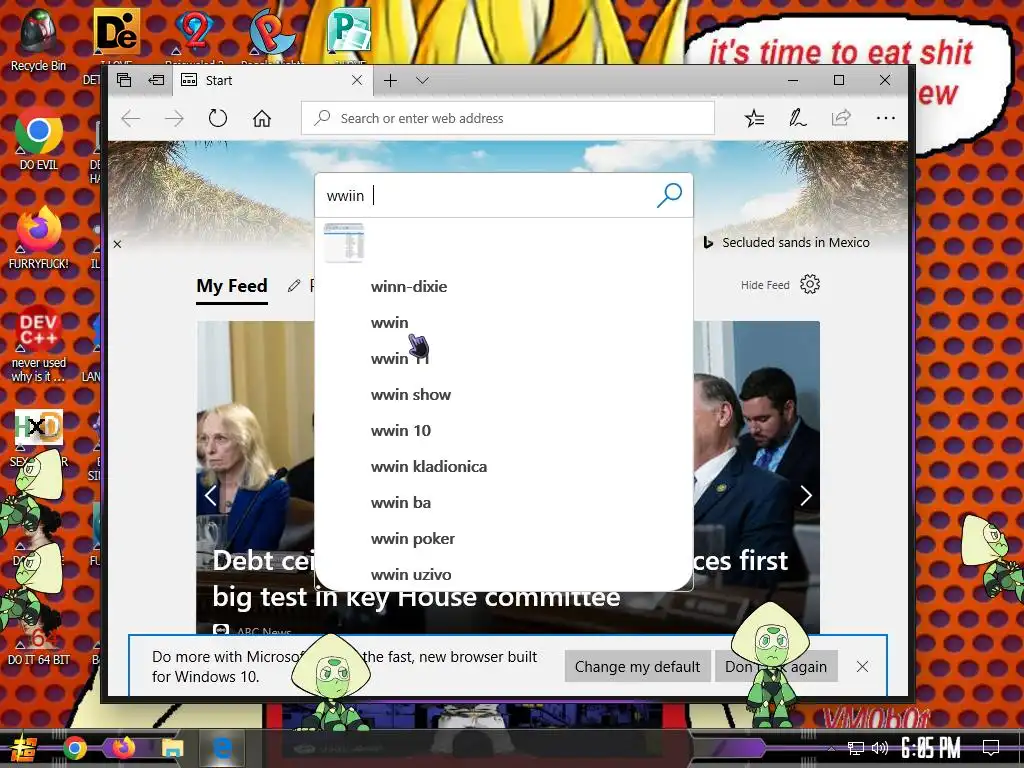Select the Start tab
This screenshot has height=768, width=1024.
coord(272,80)
